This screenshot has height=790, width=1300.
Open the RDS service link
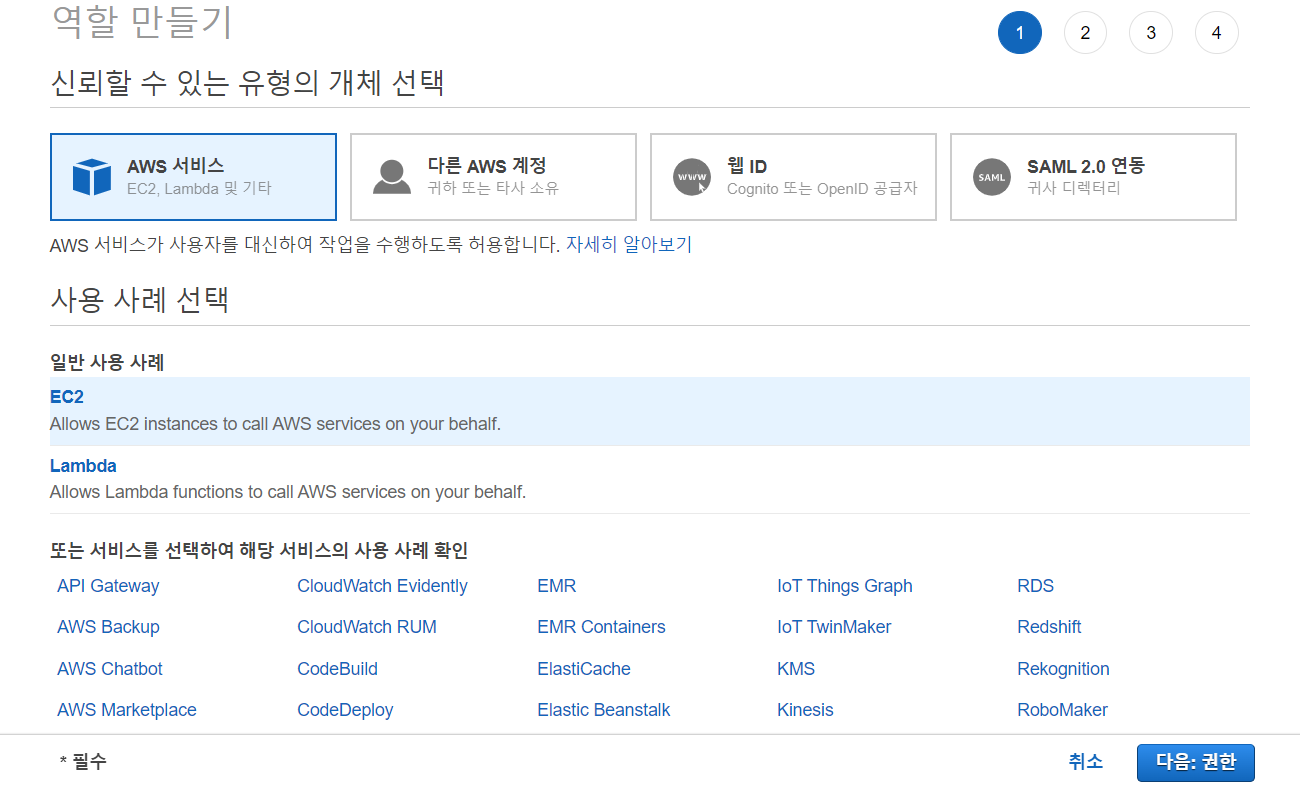(x=1036, y=586)
